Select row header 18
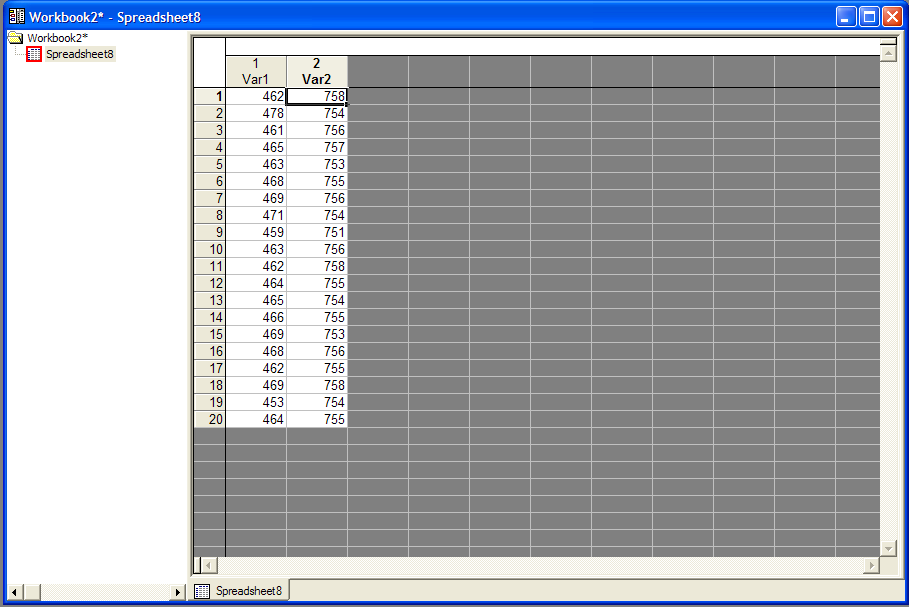Viewport: 909px width, 607px height. click(x=209, y=386)
